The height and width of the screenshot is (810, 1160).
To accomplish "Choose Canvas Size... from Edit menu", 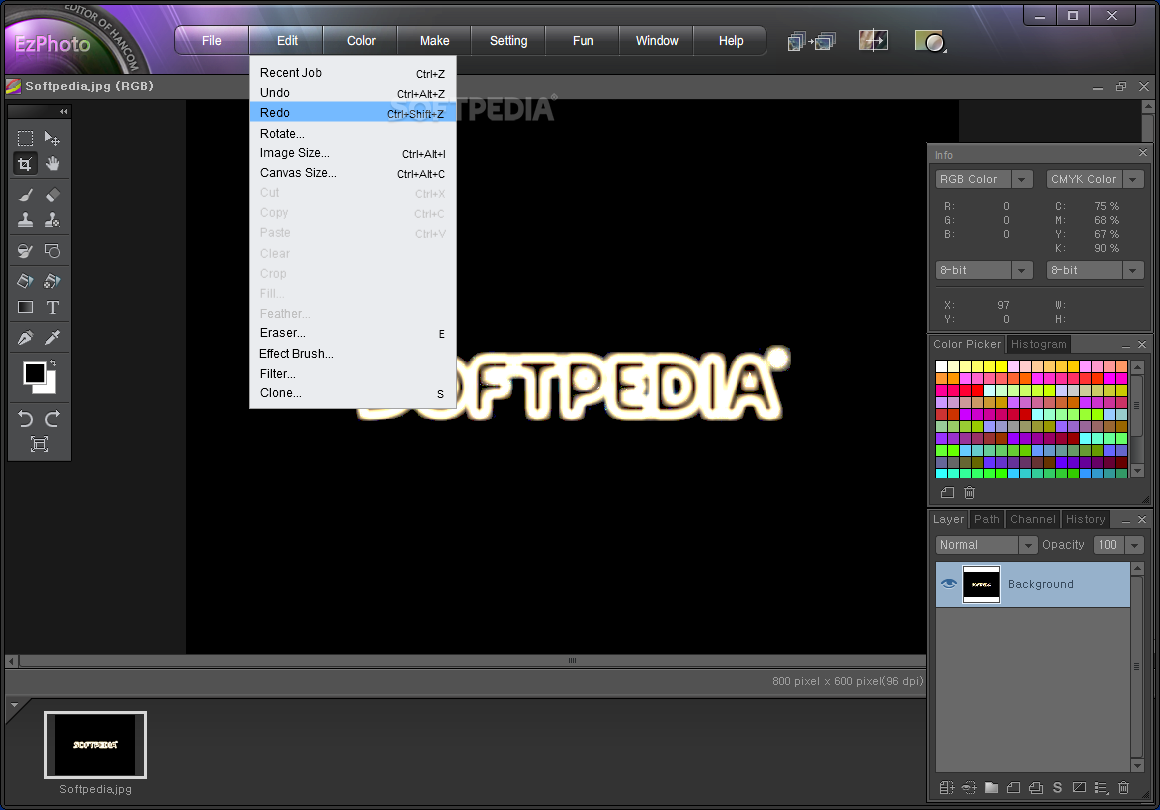I will click(x=353, y=173).
